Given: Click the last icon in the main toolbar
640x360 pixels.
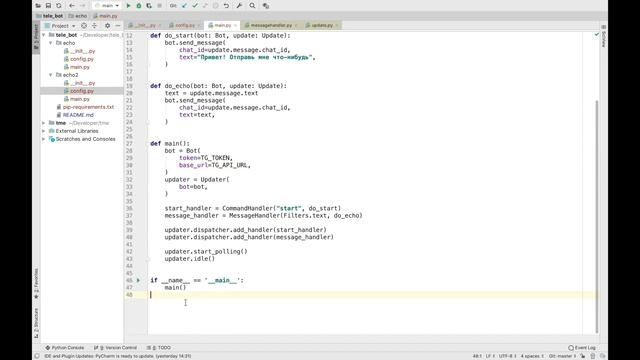Looking at the screenshot, I should [x=266, y=6].
